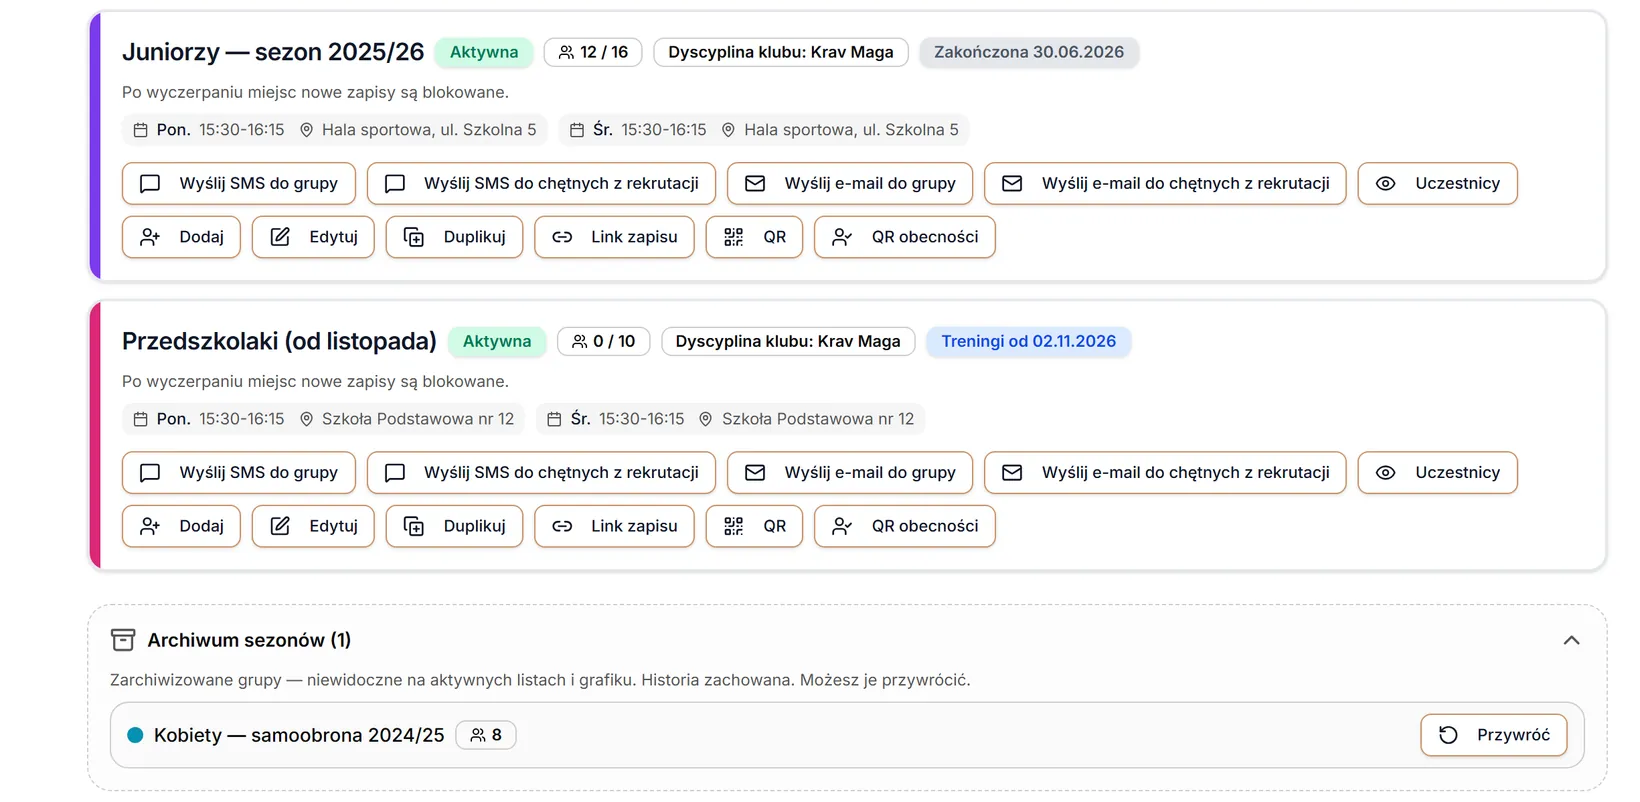Click Dodaj in the Przedszkolaki card
This screenshot has width=1640, height=802.
(x=181, y=526)
